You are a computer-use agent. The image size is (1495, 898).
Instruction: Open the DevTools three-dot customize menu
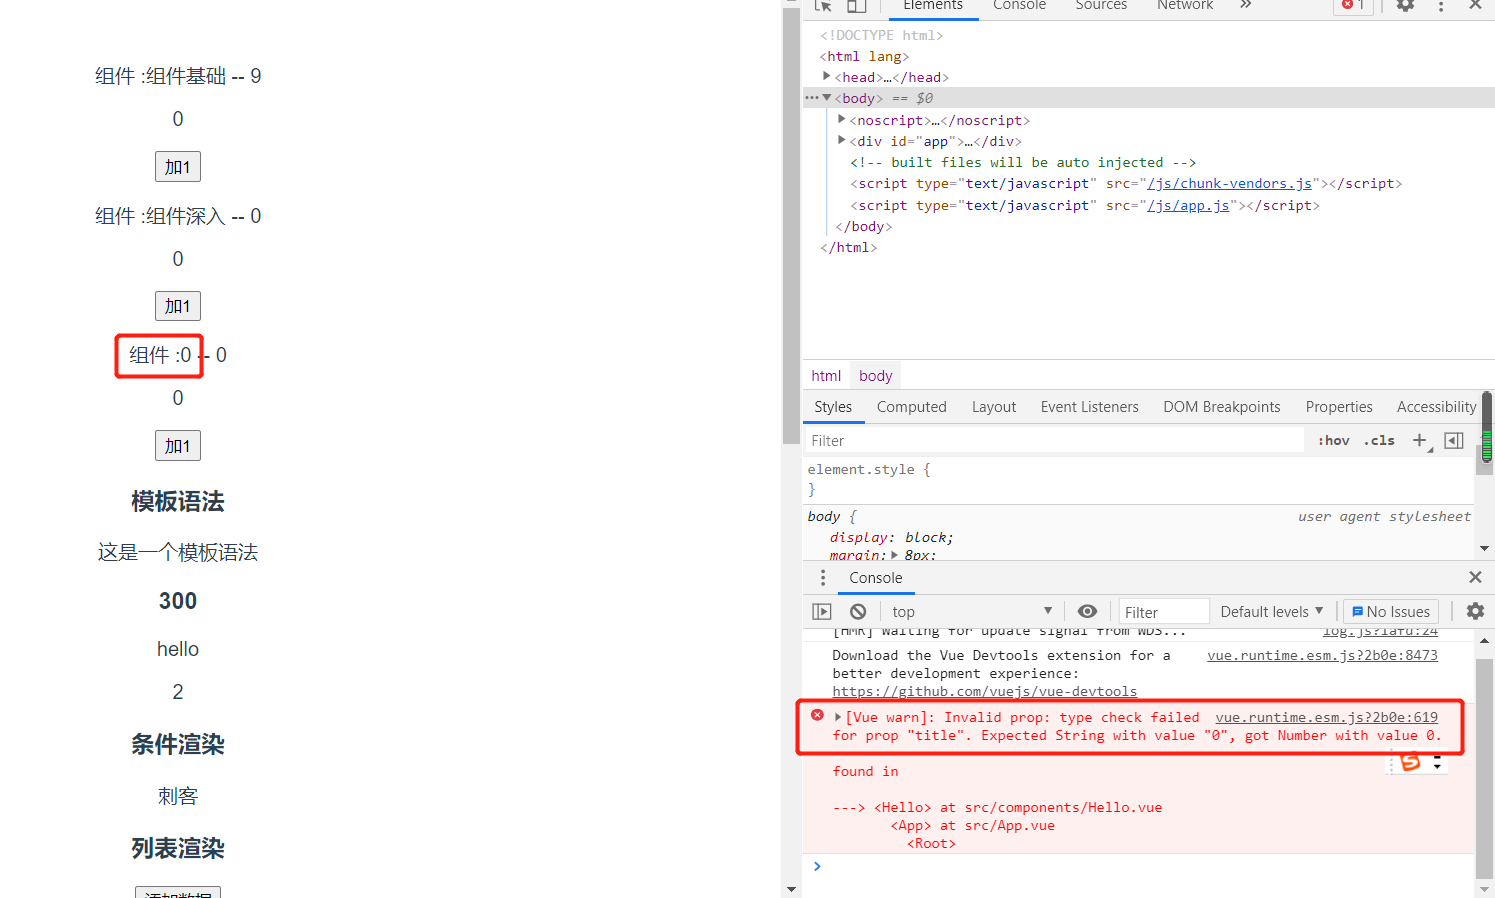coord(1441,6)
